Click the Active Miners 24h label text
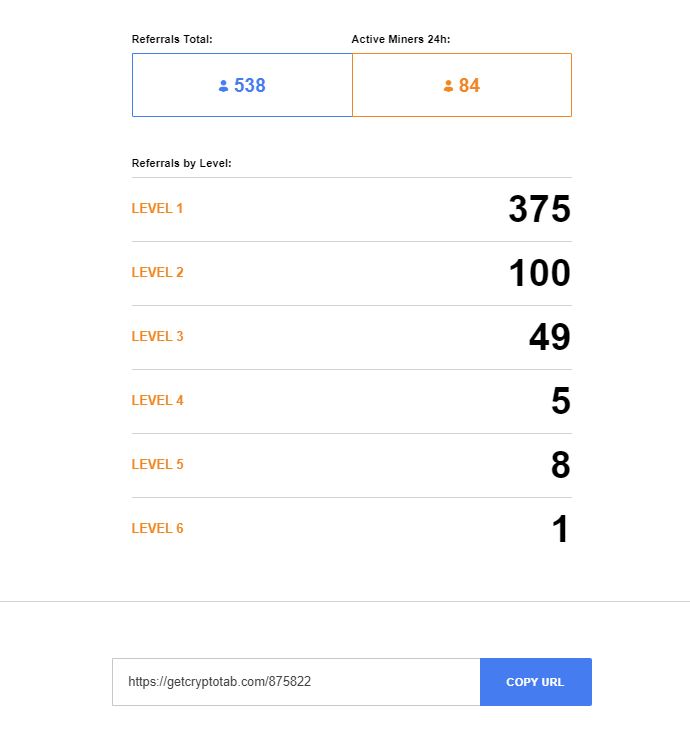This screenshot has height=730, width=690. pos(401,40)
